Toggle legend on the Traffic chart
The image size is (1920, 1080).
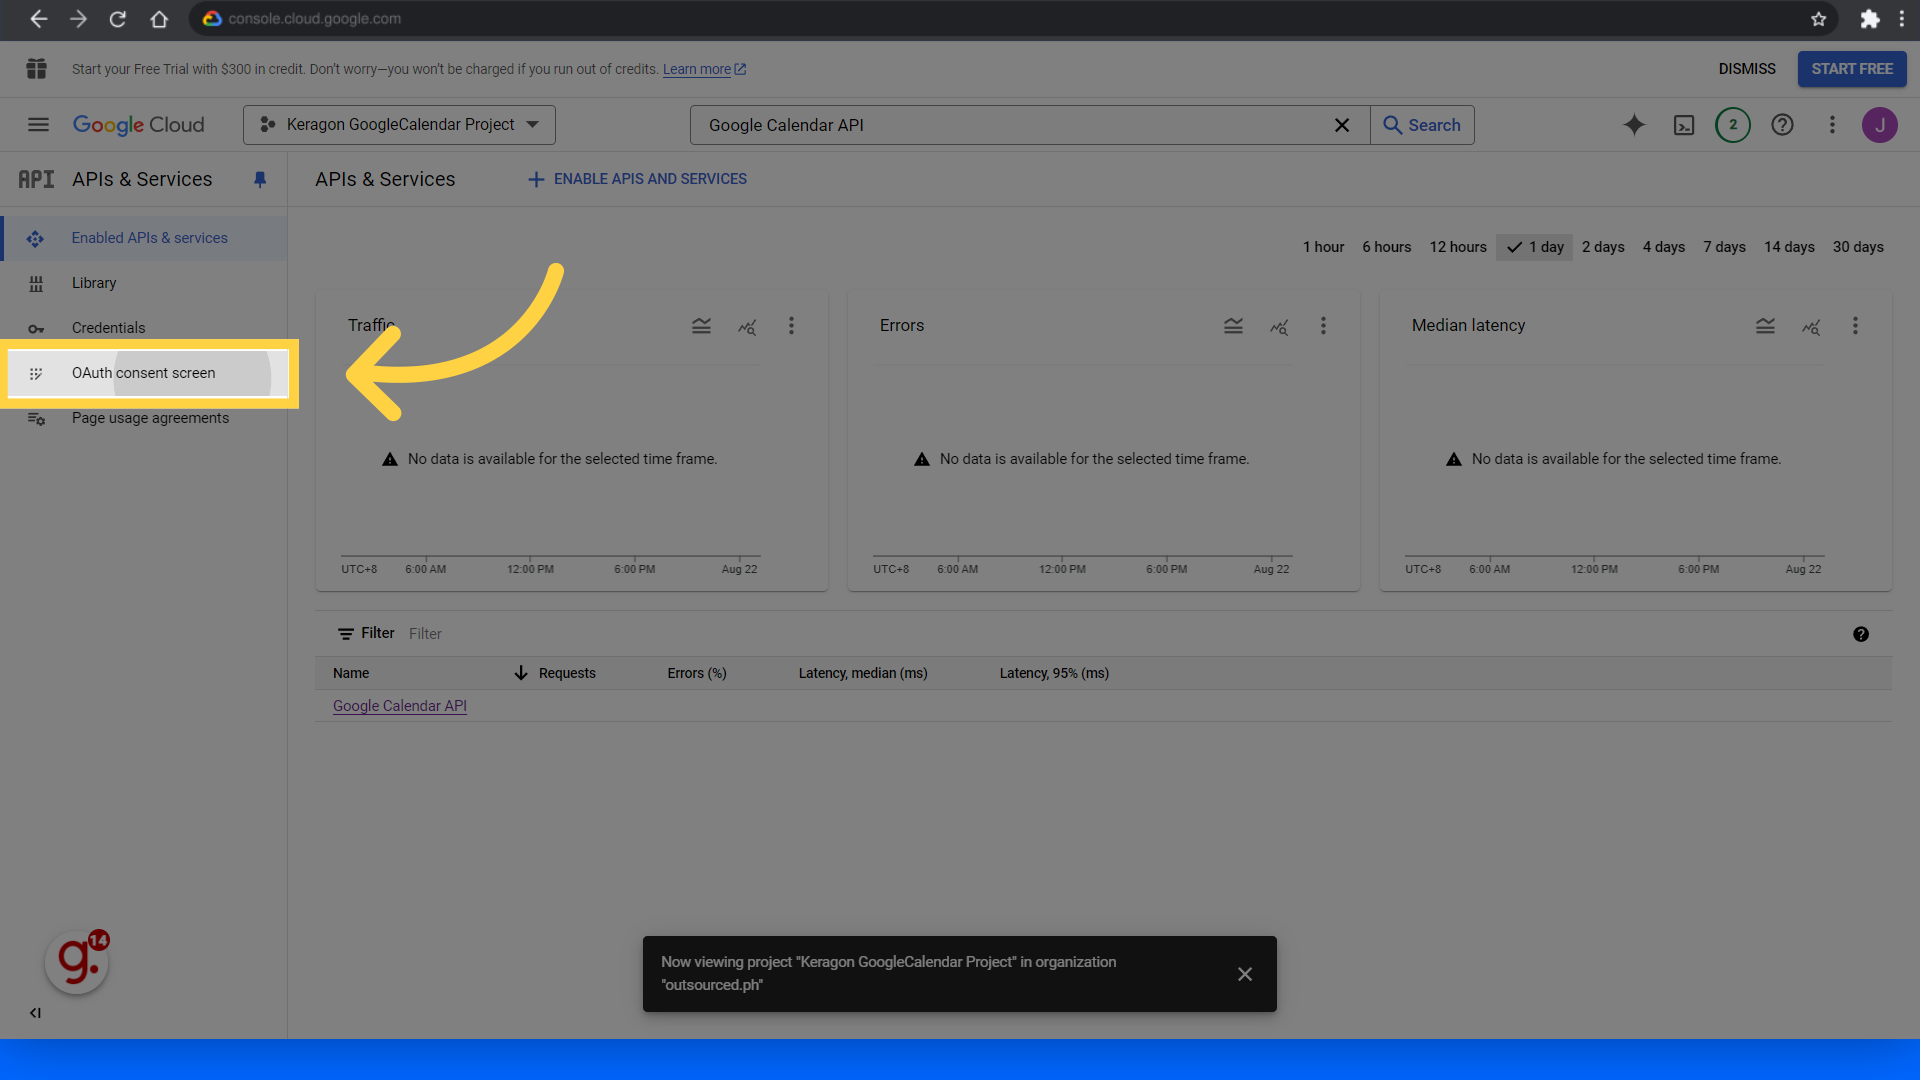pos(701,326)
